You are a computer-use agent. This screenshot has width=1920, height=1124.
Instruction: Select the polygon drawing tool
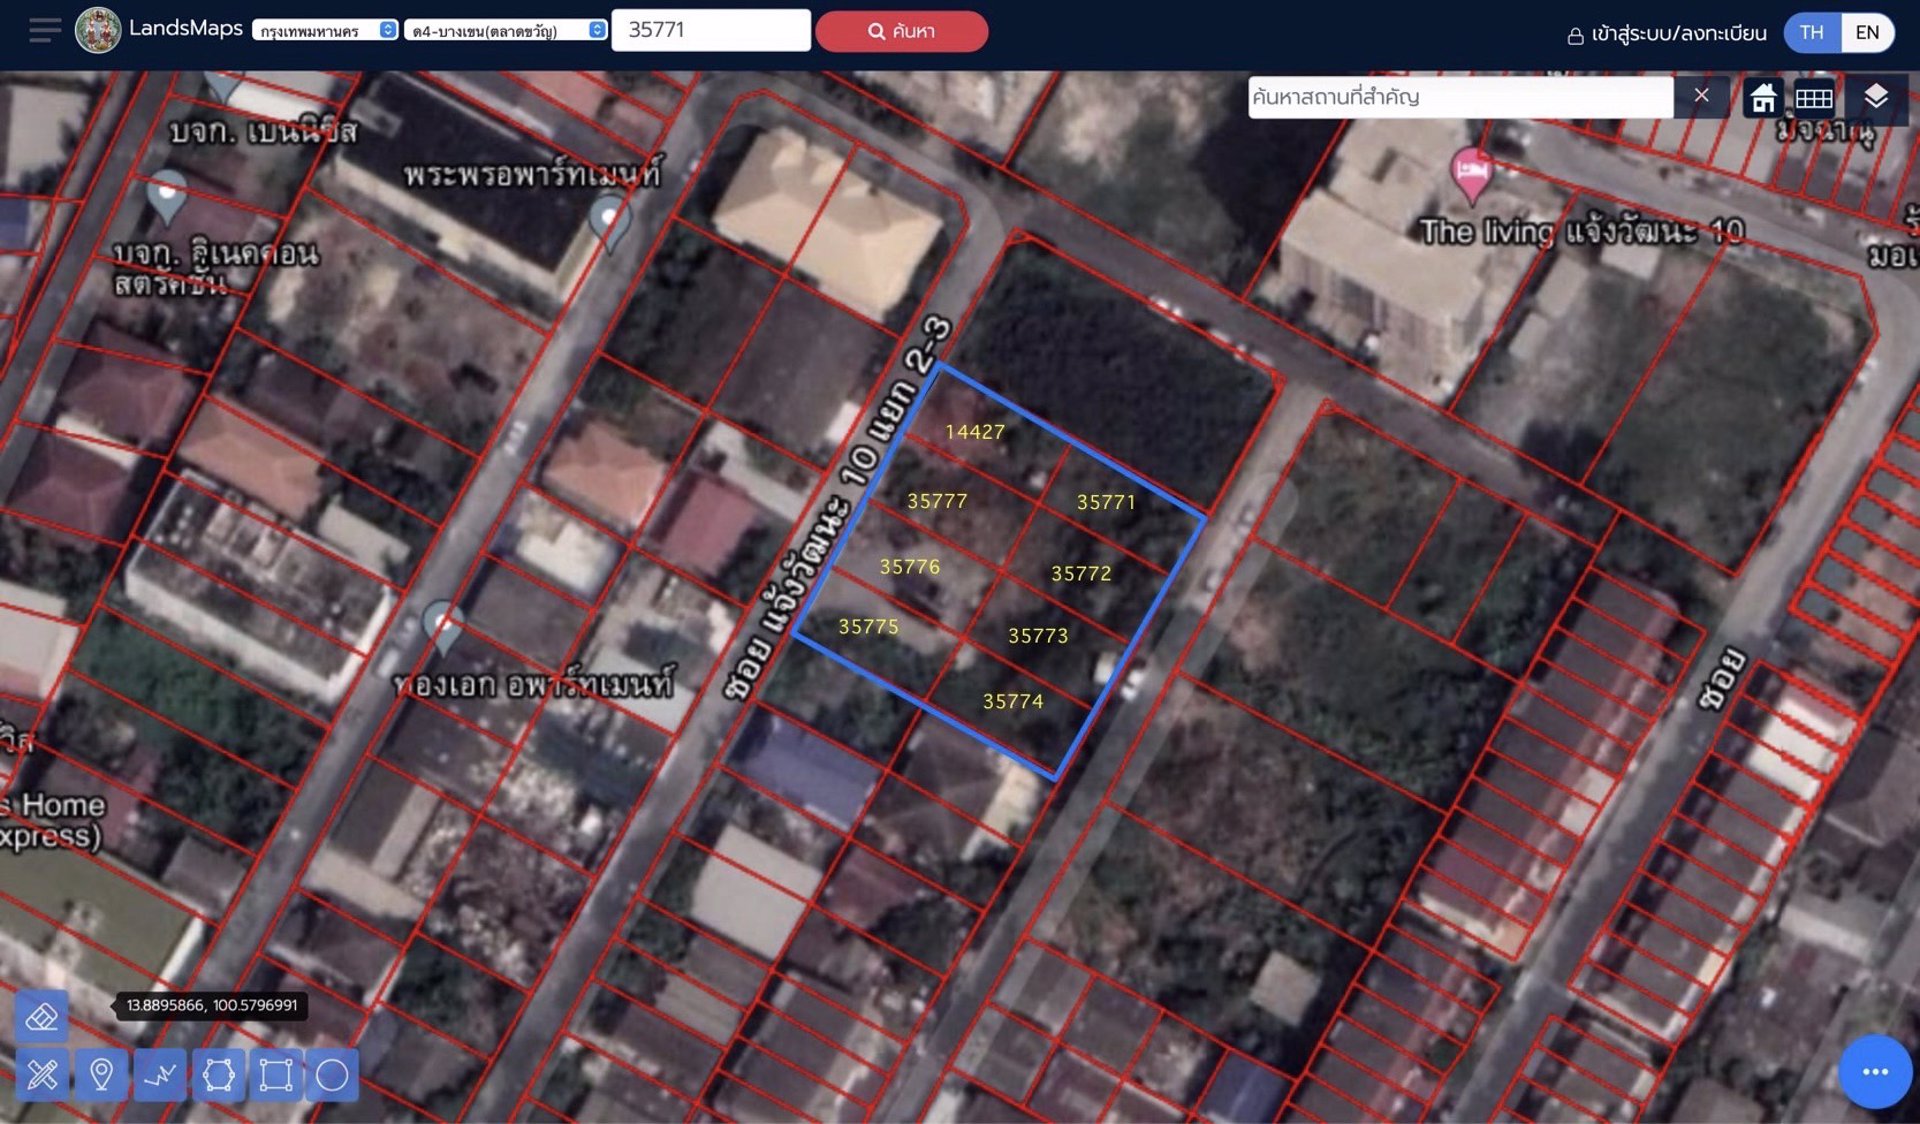point(218,1075)
